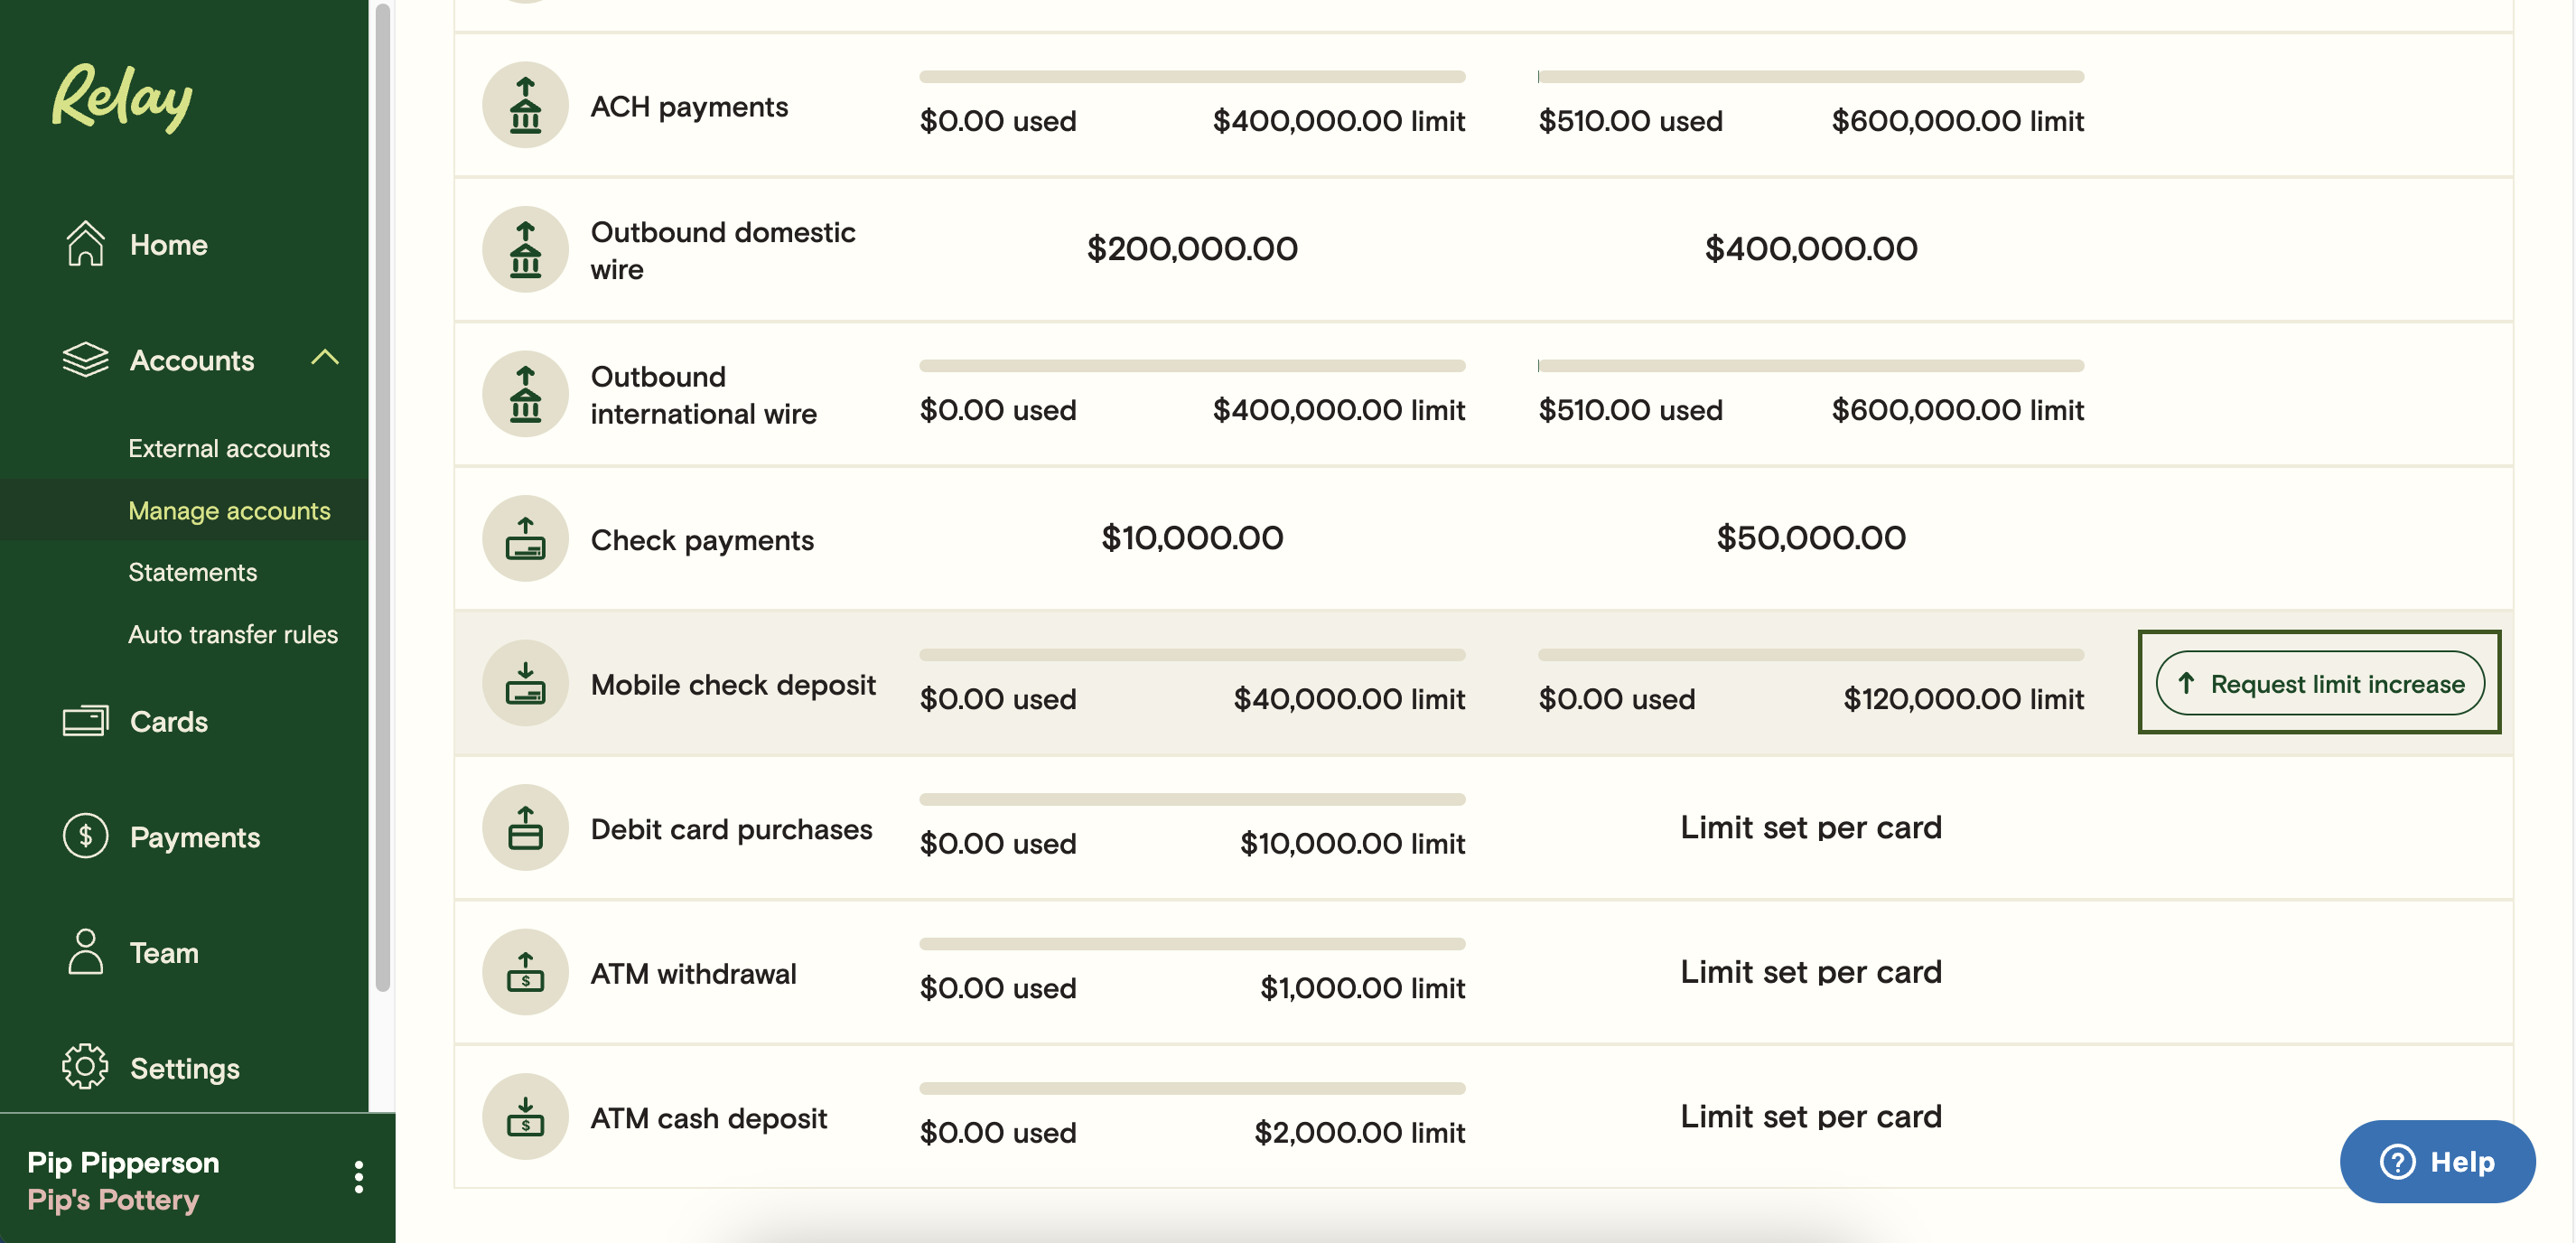Navigate to External accounts
Viewport: 2576px width, 1243px height.
click(230, 448)
